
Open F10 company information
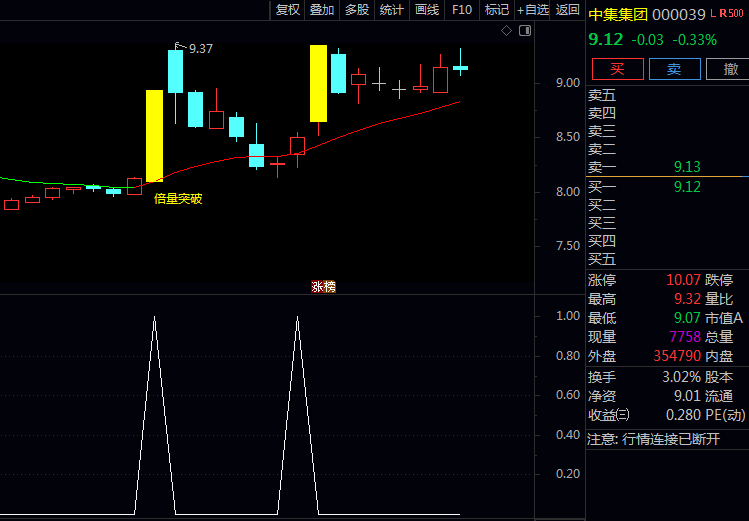tap(461, 10)
